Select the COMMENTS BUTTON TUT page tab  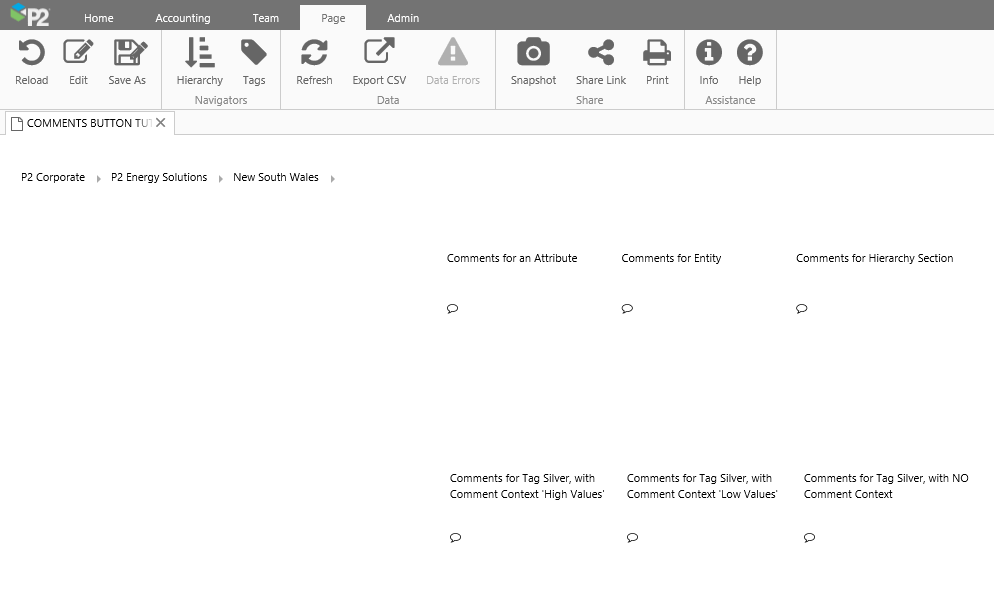pyautogui.click(x=89, y=123)
